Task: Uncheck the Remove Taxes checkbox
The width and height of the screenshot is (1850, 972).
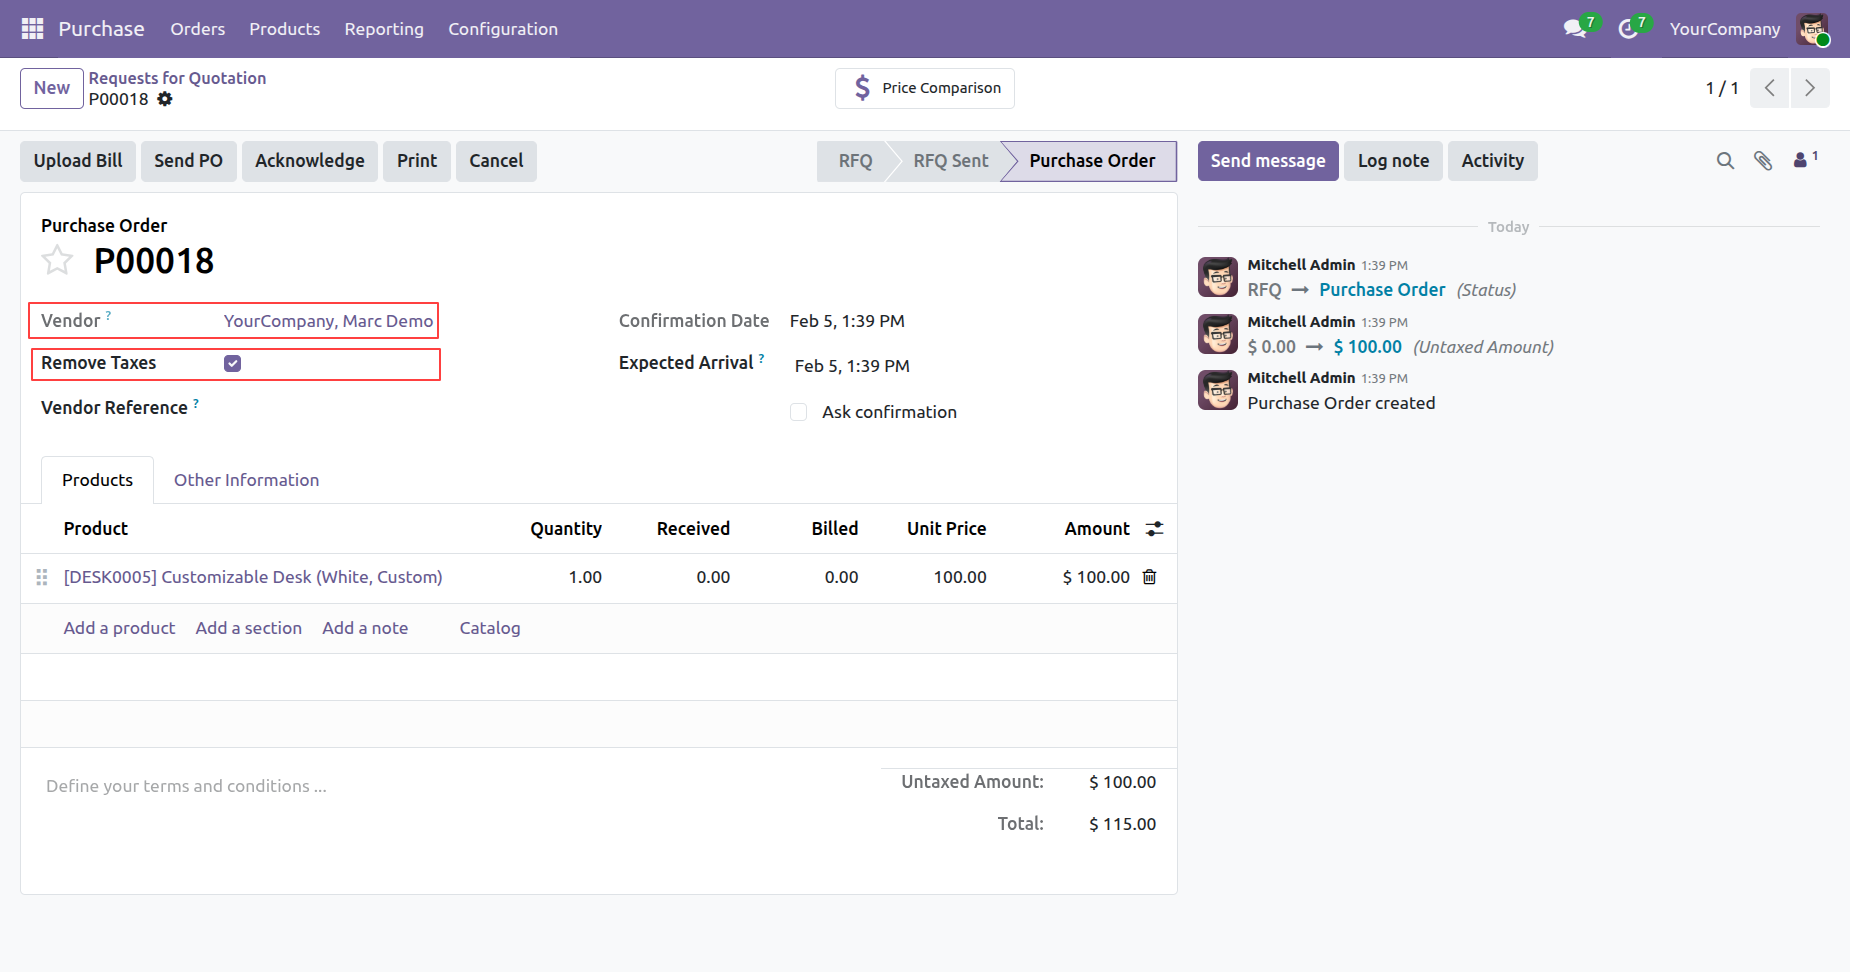Action: click(232, 364)
